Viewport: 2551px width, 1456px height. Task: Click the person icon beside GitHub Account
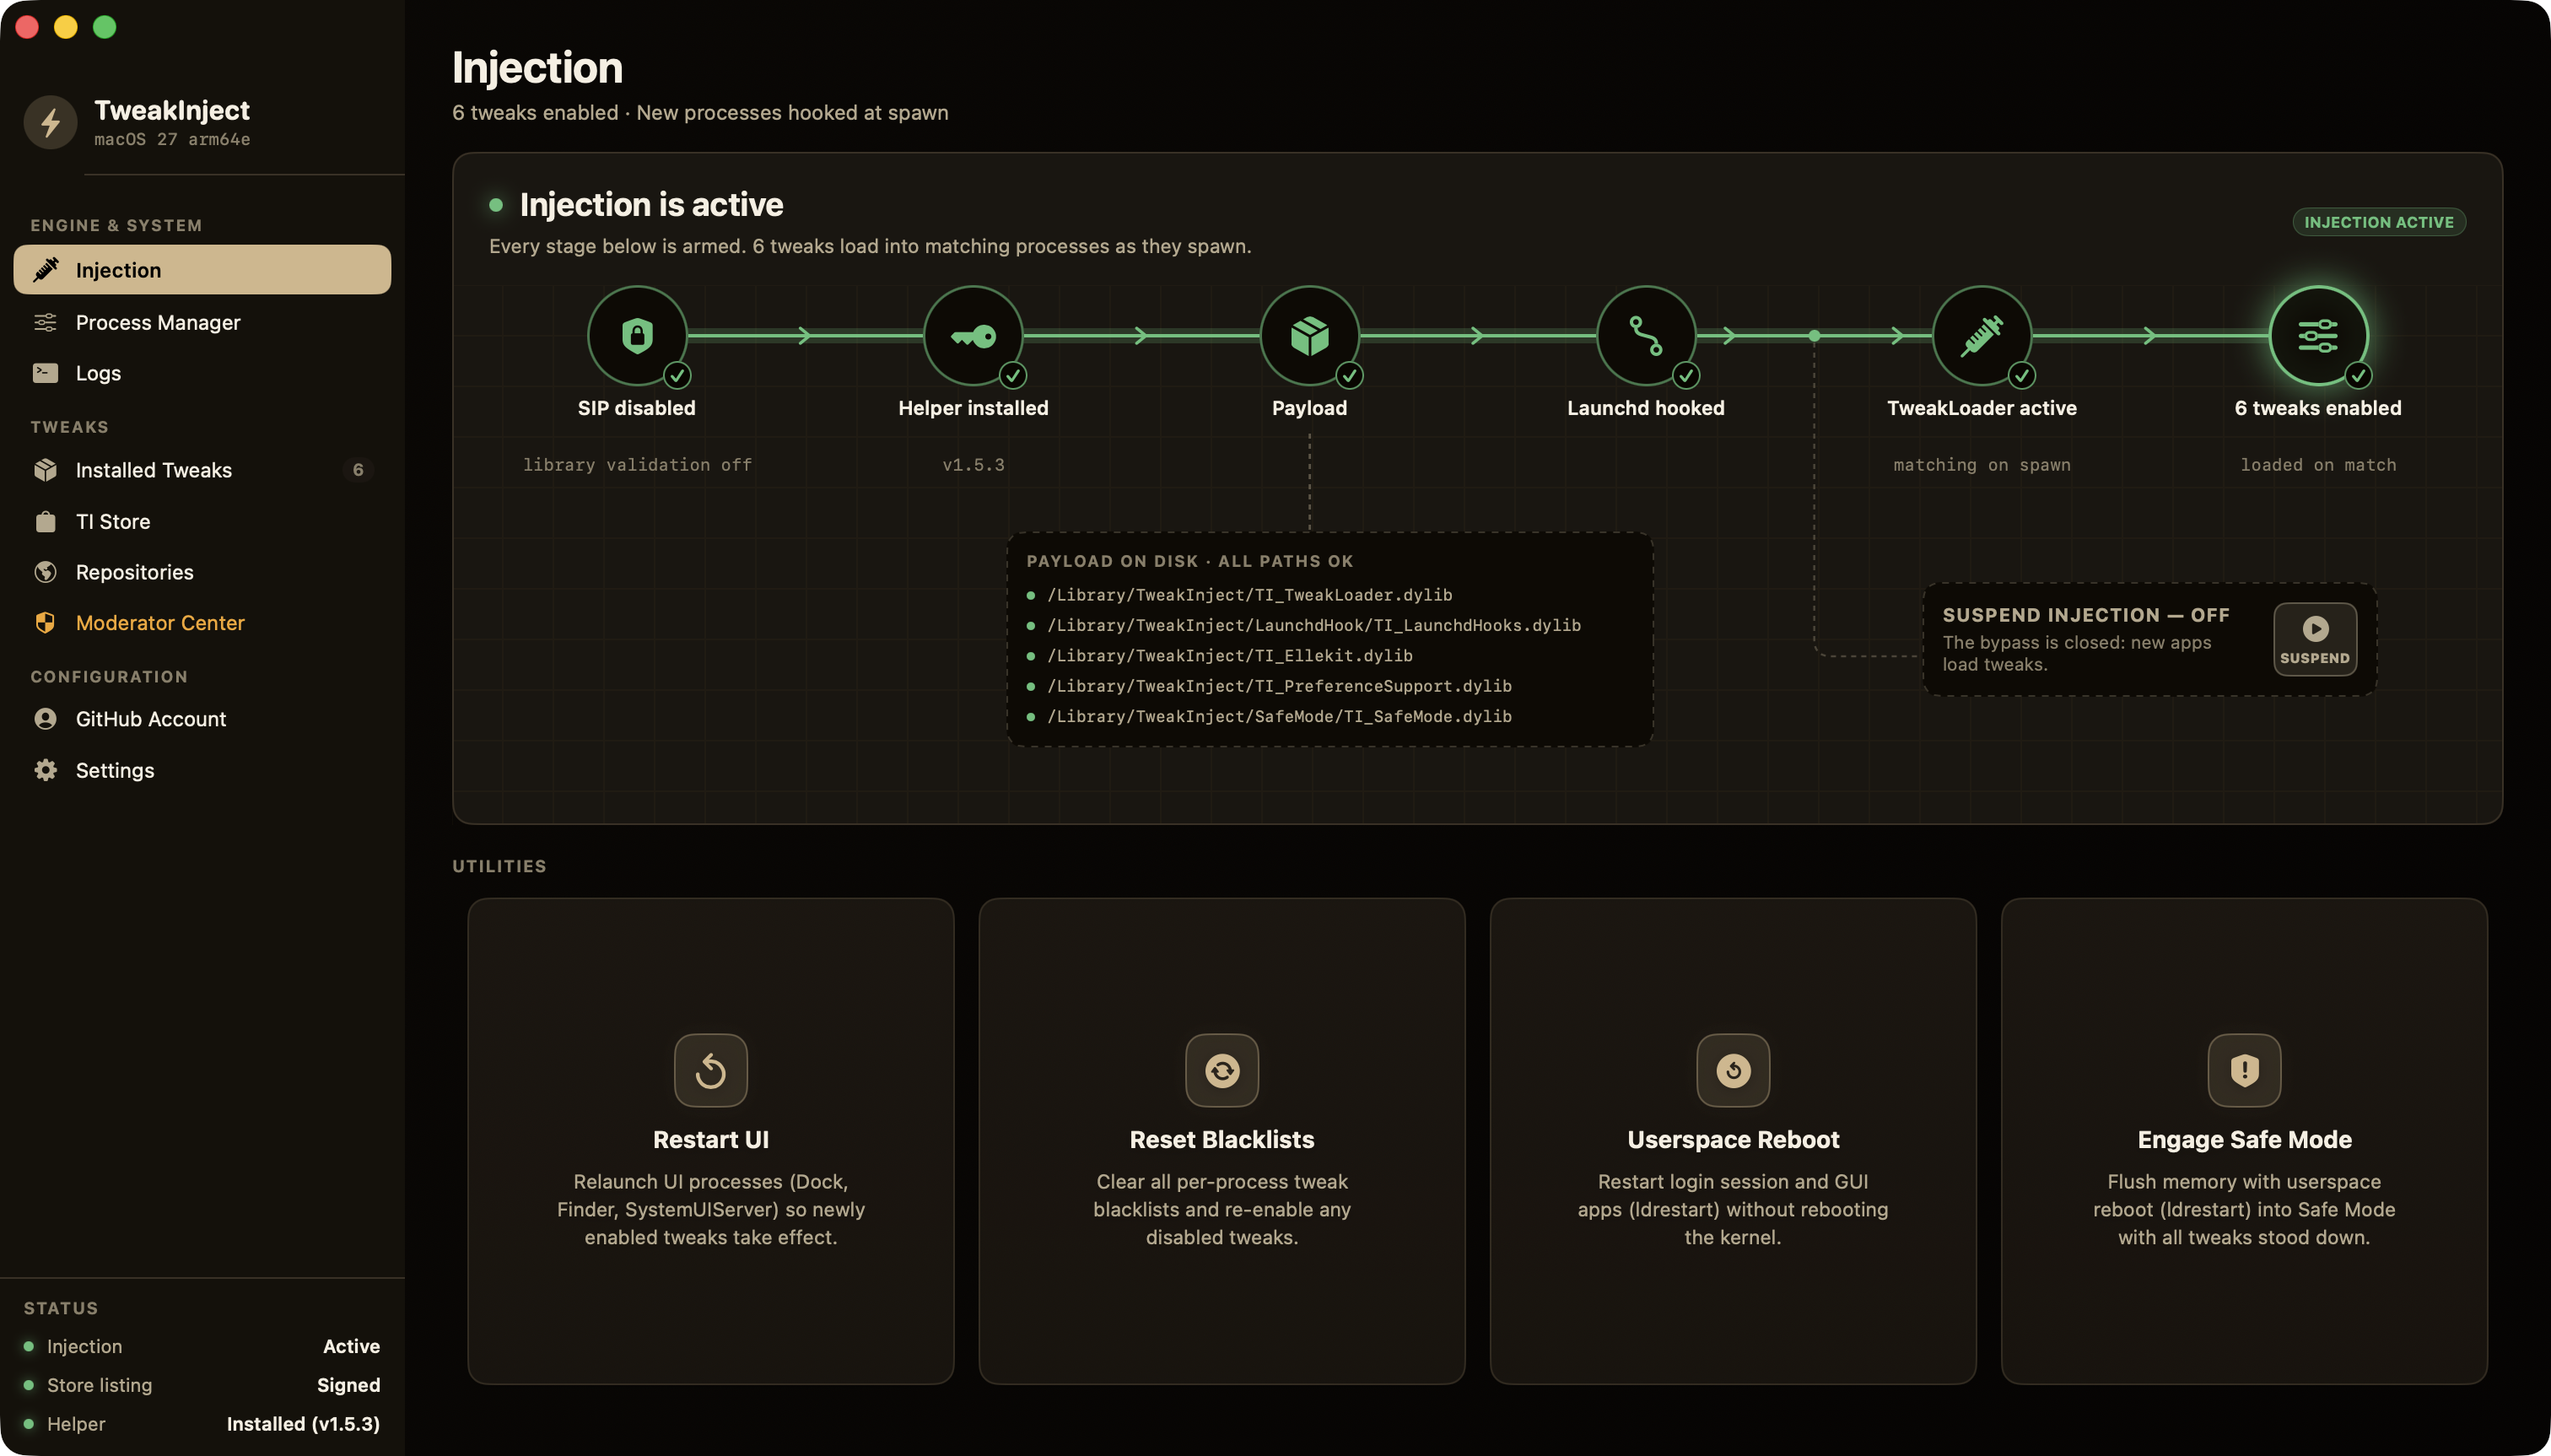(45, 719)
